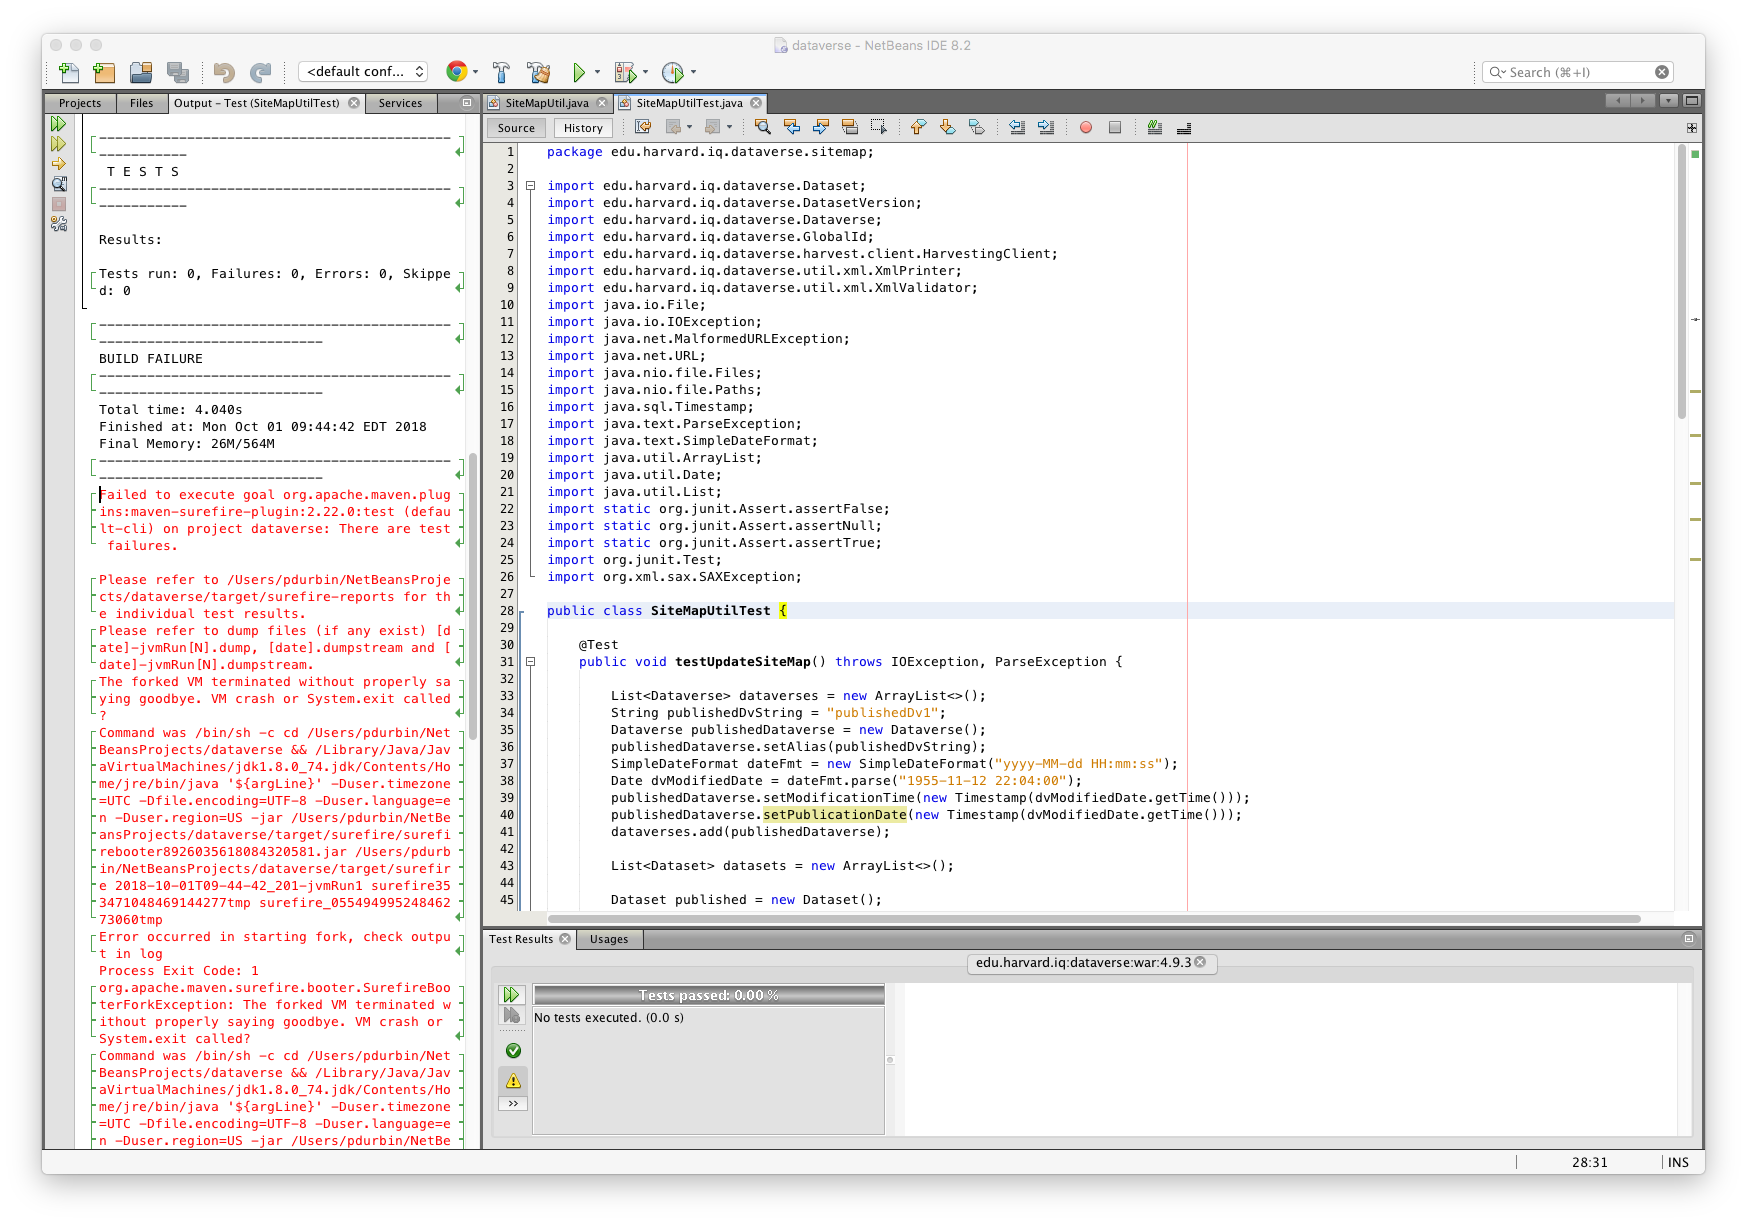Uncomment the selected lines

pyautogui.click(x=1184, y=127)
